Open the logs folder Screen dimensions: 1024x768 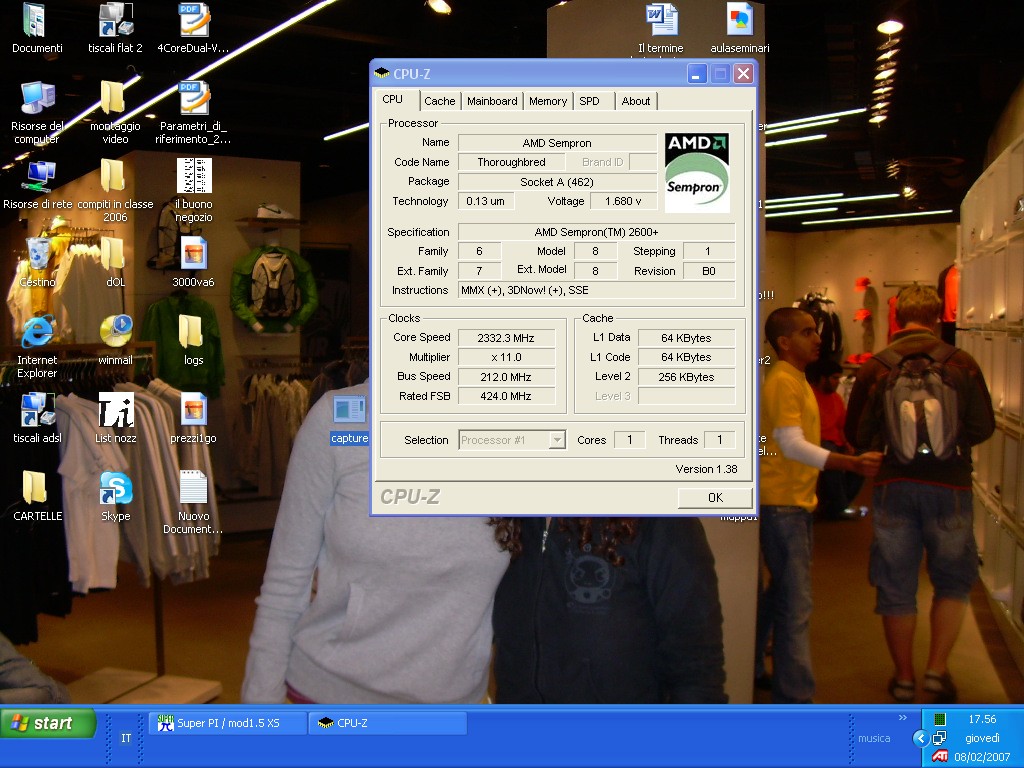[x=193, y=340]
